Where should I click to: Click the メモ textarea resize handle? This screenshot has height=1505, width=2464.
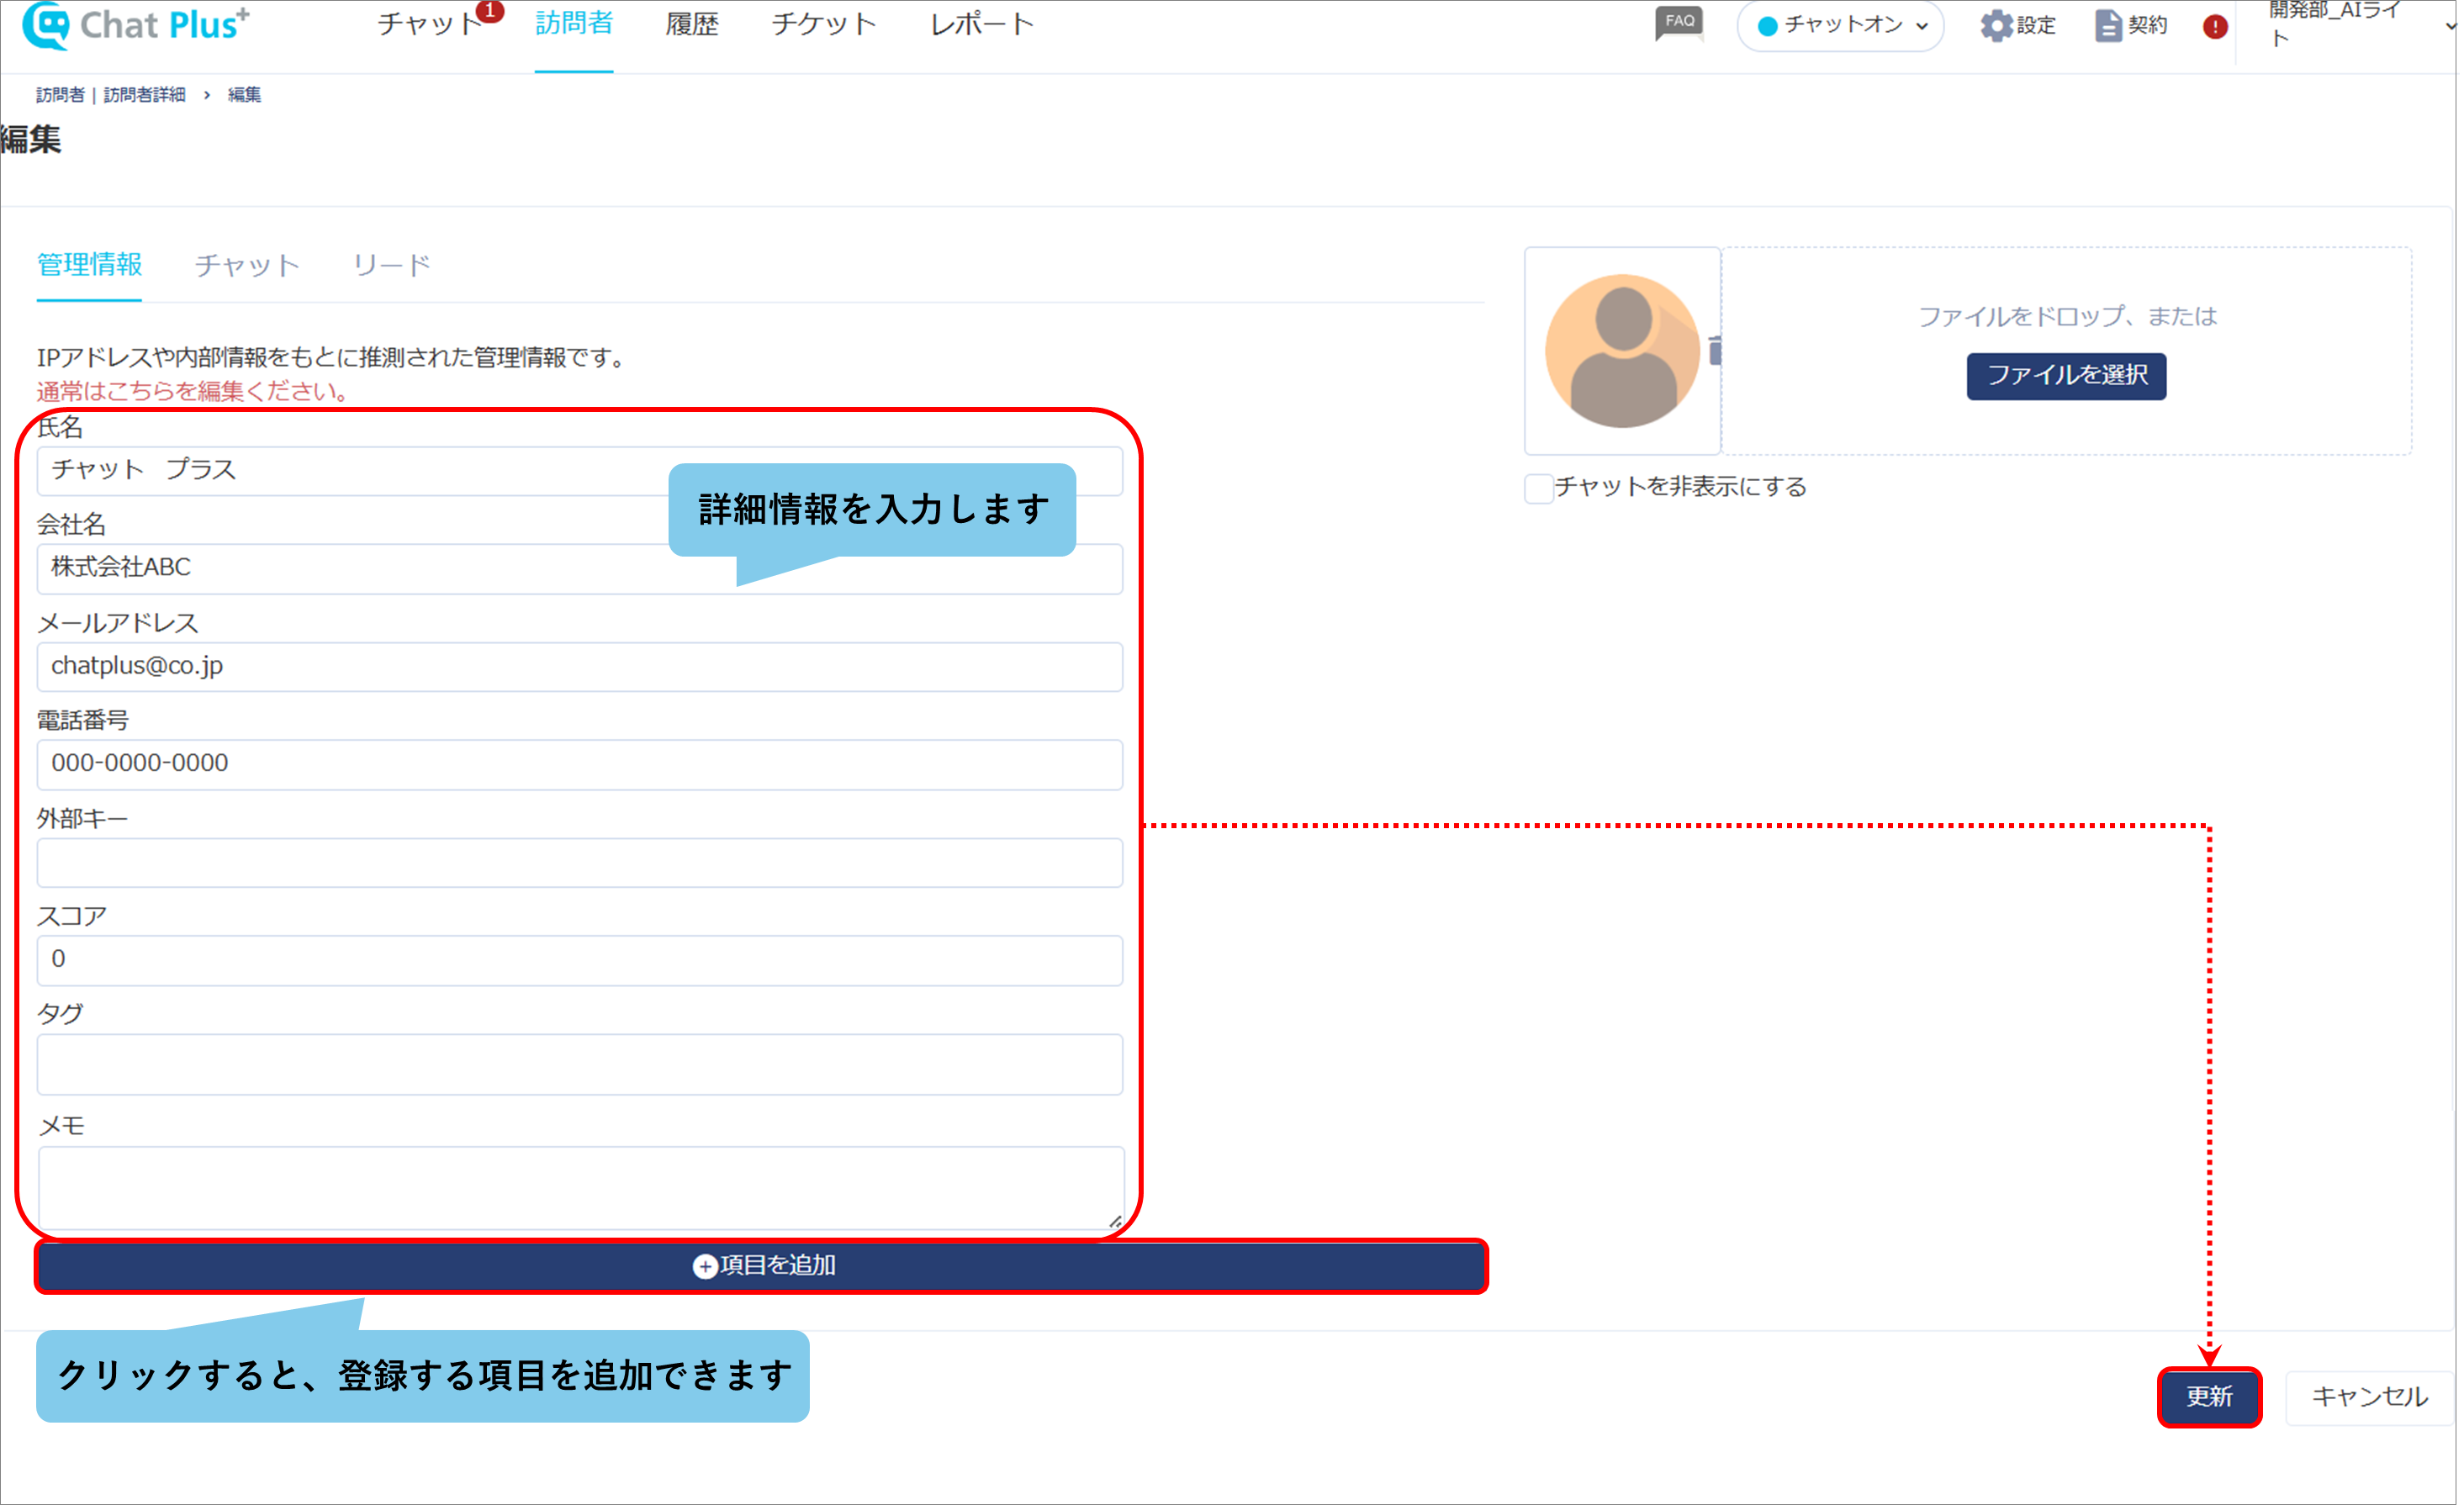1115,1221
